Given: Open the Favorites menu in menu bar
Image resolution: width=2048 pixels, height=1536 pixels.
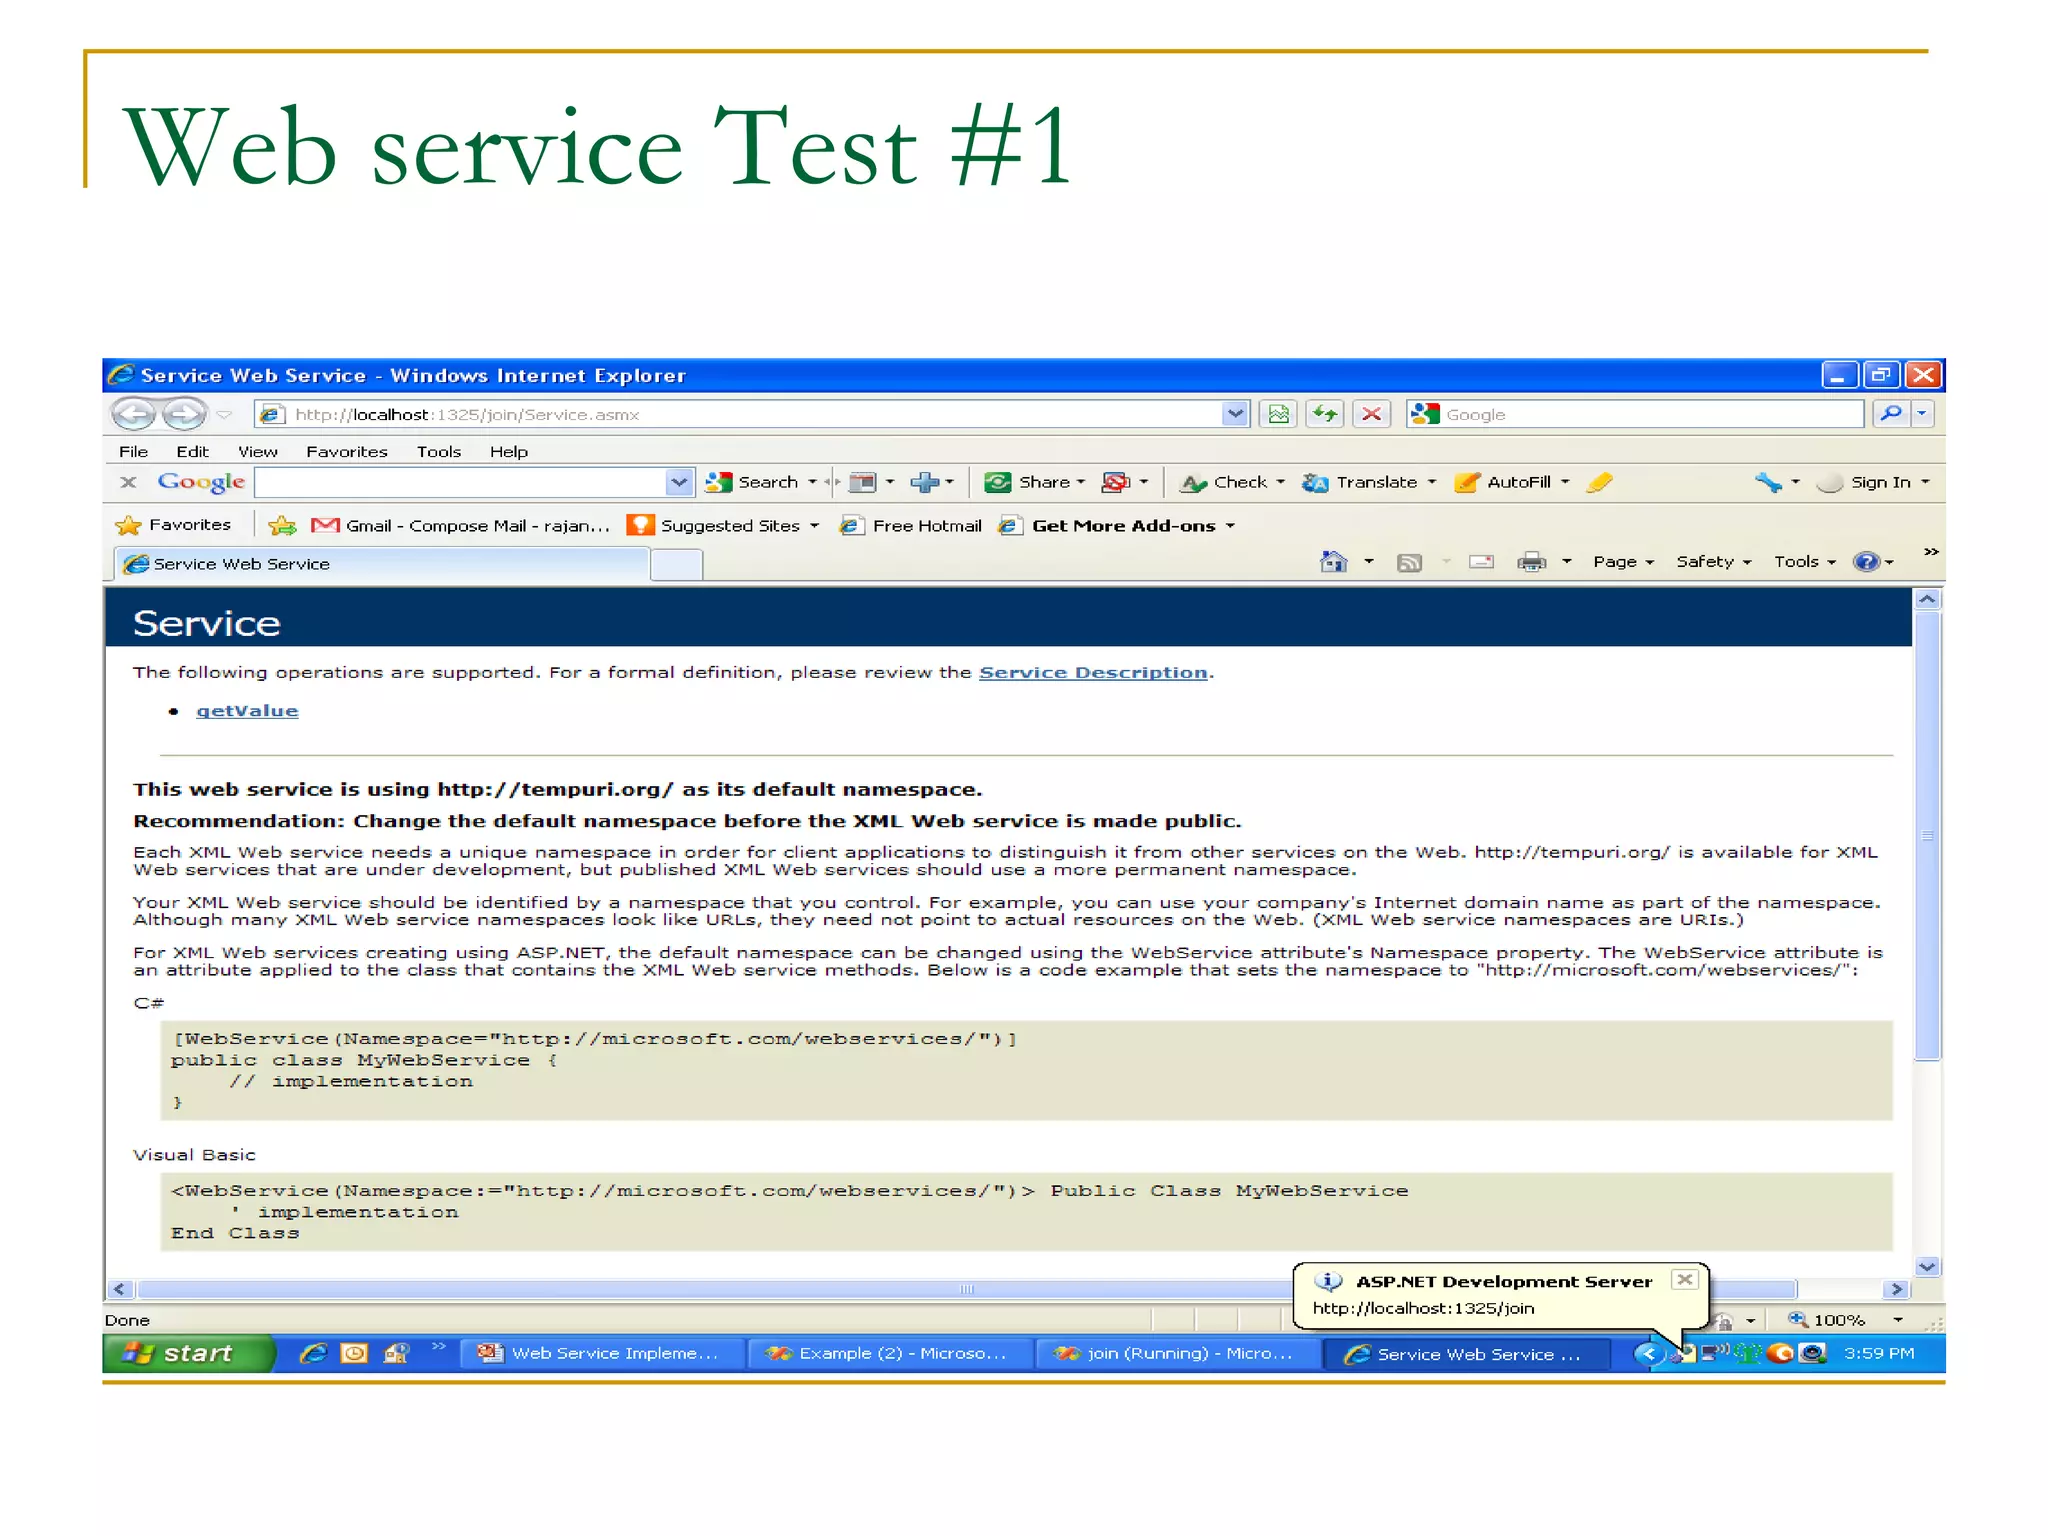Looking at the screenshot, I should pos(346,452).
